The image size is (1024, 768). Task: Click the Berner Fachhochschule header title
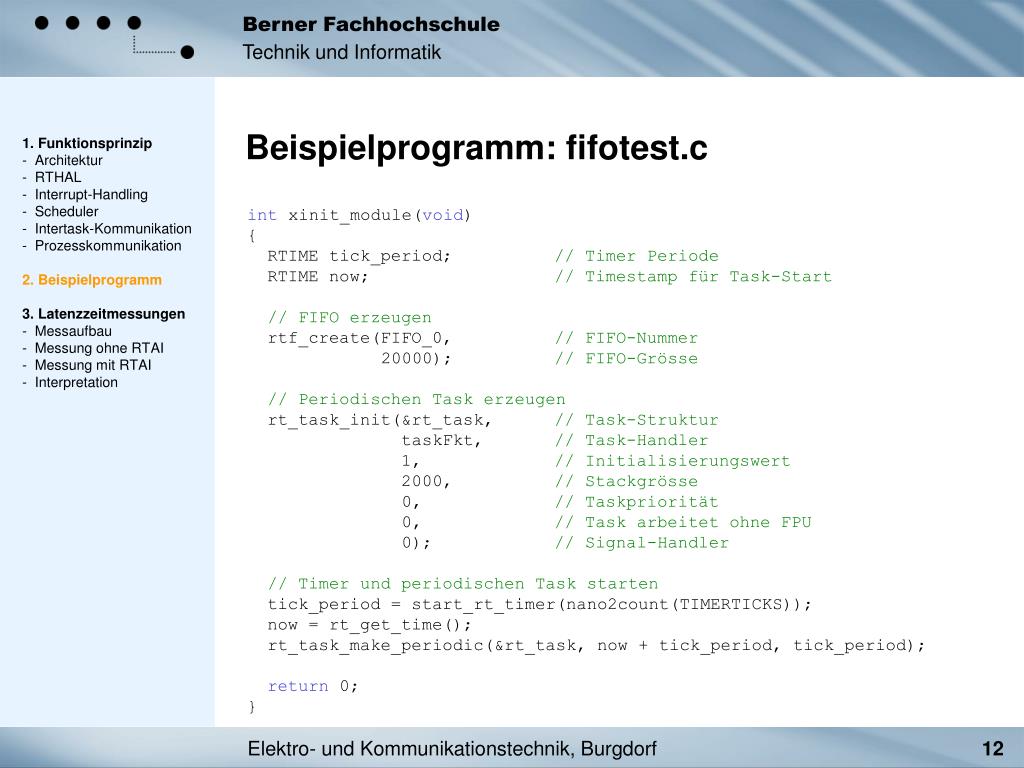[370, 25]
